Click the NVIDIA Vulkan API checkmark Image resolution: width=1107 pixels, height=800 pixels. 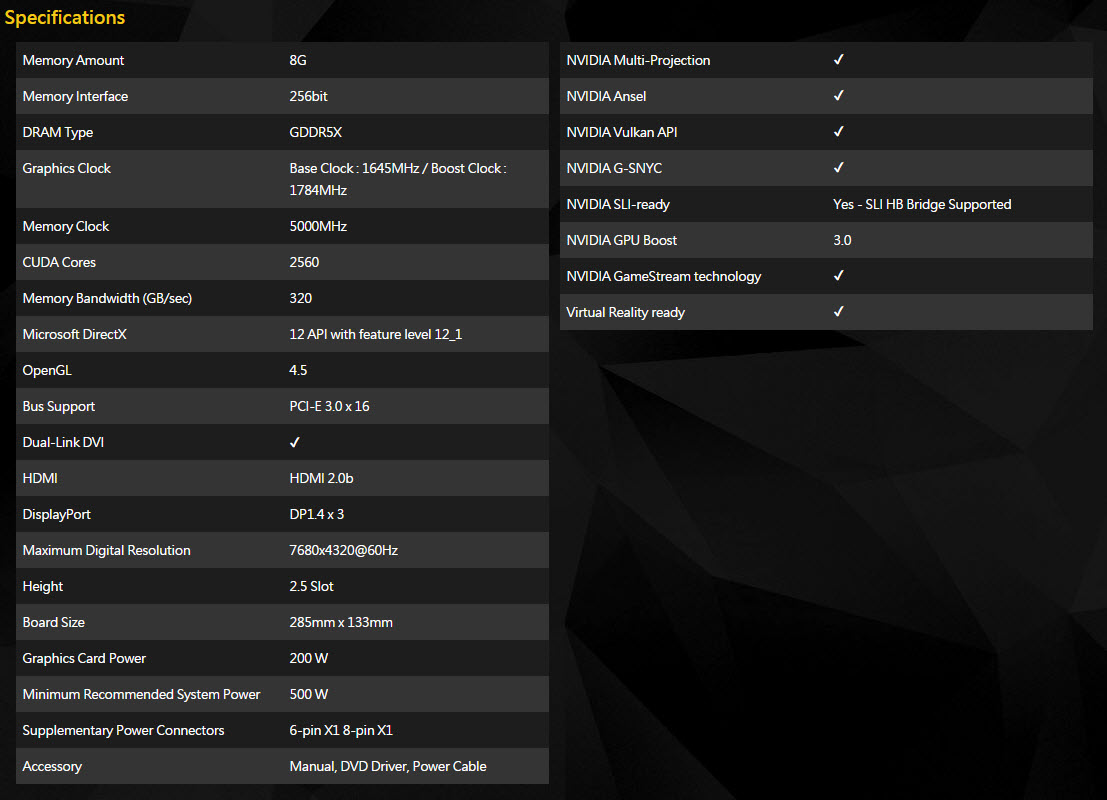839,132
